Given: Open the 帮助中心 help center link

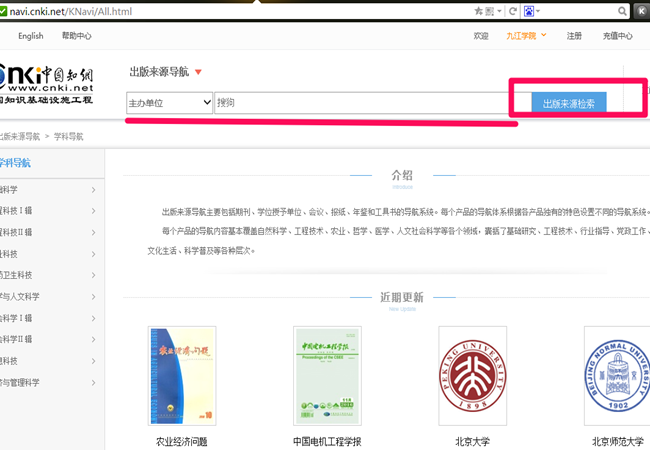Looking at the screenshot, I should click(x=77, y=36).
